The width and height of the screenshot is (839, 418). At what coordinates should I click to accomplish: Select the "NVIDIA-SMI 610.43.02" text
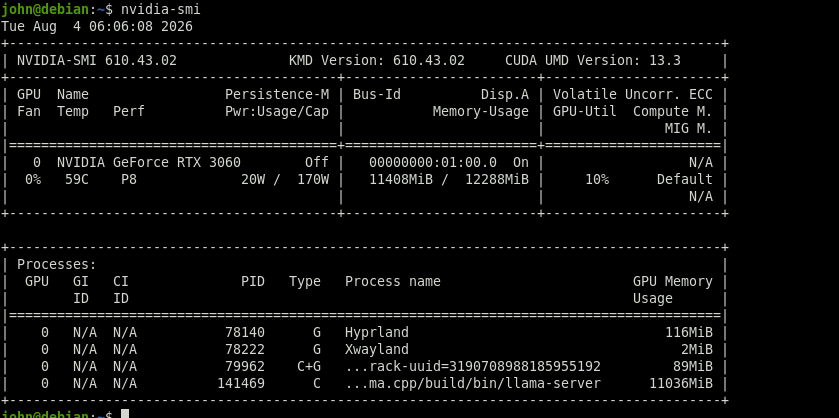coord(97,60)
